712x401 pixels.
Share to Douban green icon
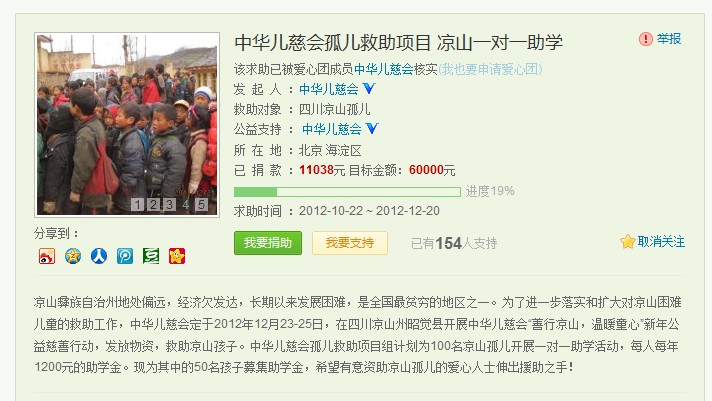151,256
